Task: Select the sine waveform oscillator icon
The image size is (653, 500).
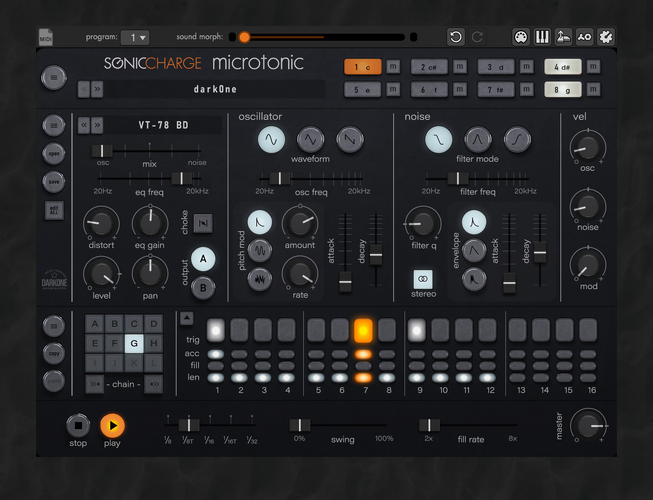Action: coord(271,139)
